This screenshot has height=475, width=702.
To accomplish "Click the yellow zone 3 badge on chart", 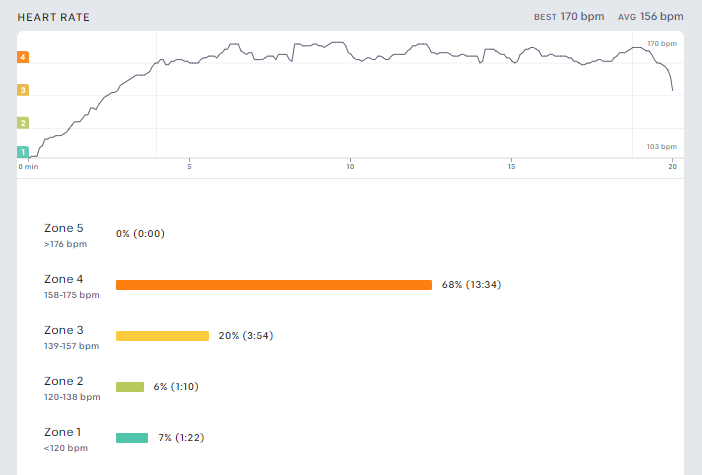I will click(23, 90).
